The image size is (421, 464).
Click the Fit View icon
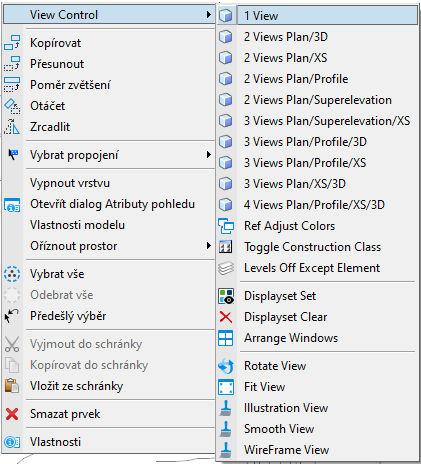coord(226,387)
